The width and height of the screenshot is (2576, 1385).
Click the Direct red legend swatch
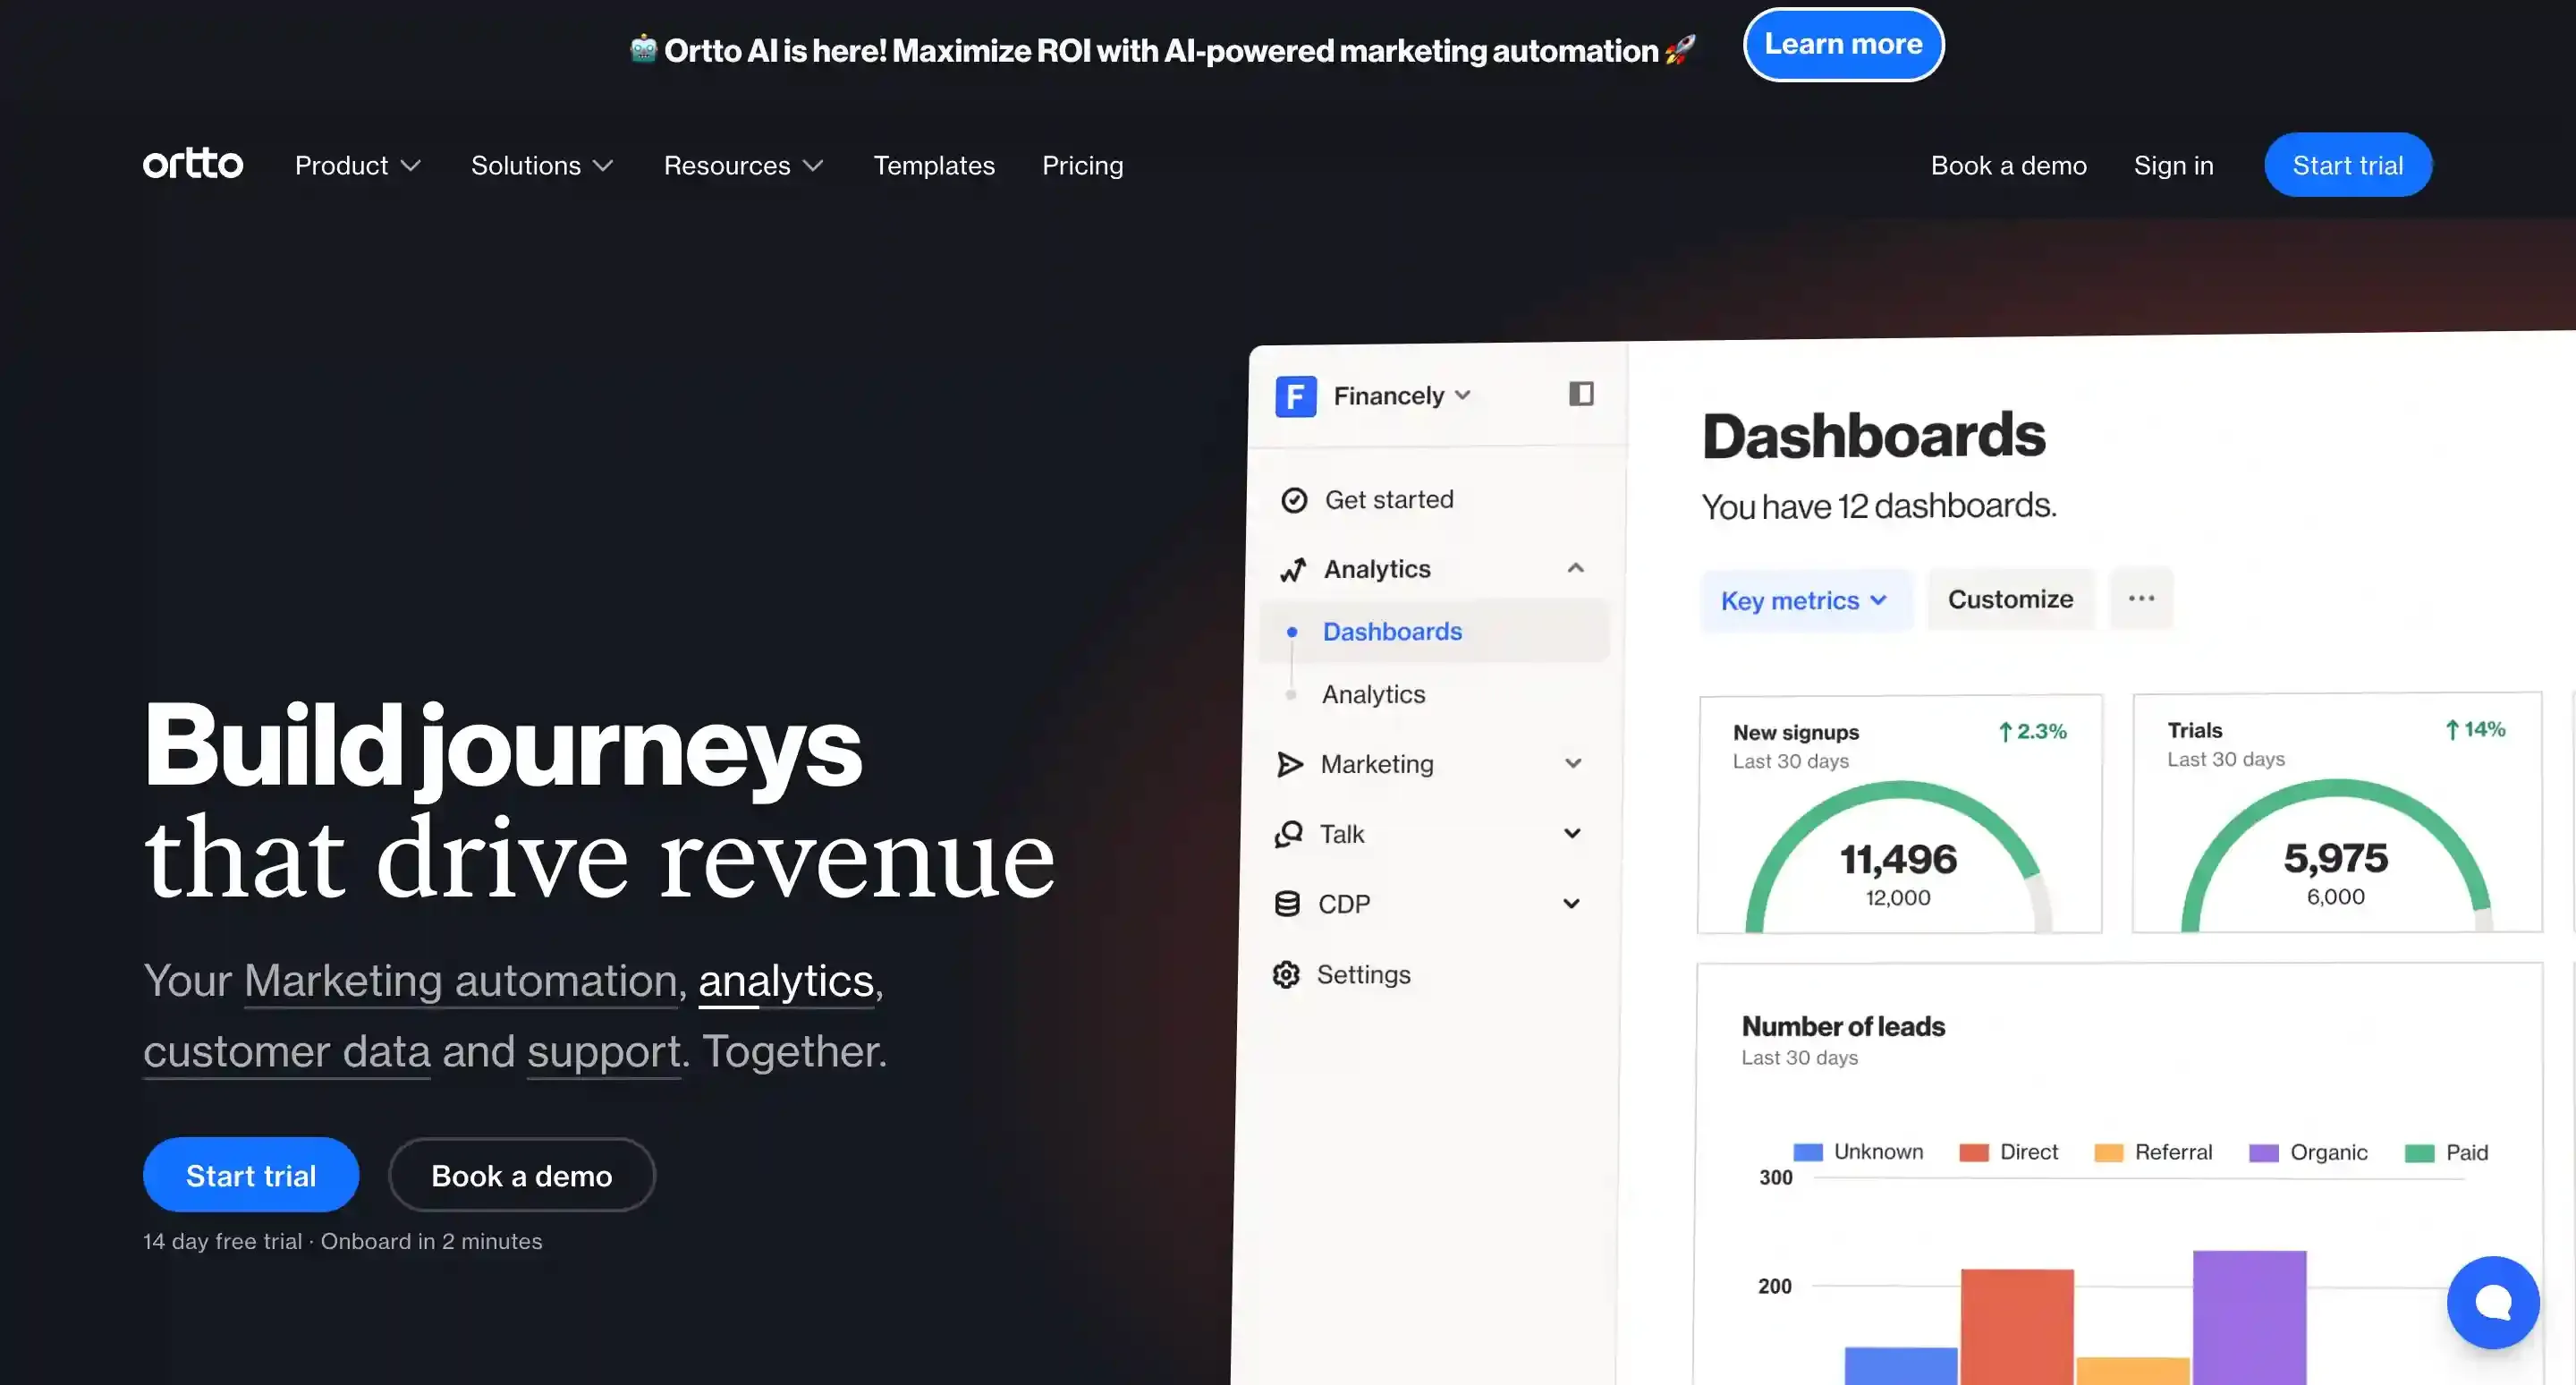tap(1973, 1152)
